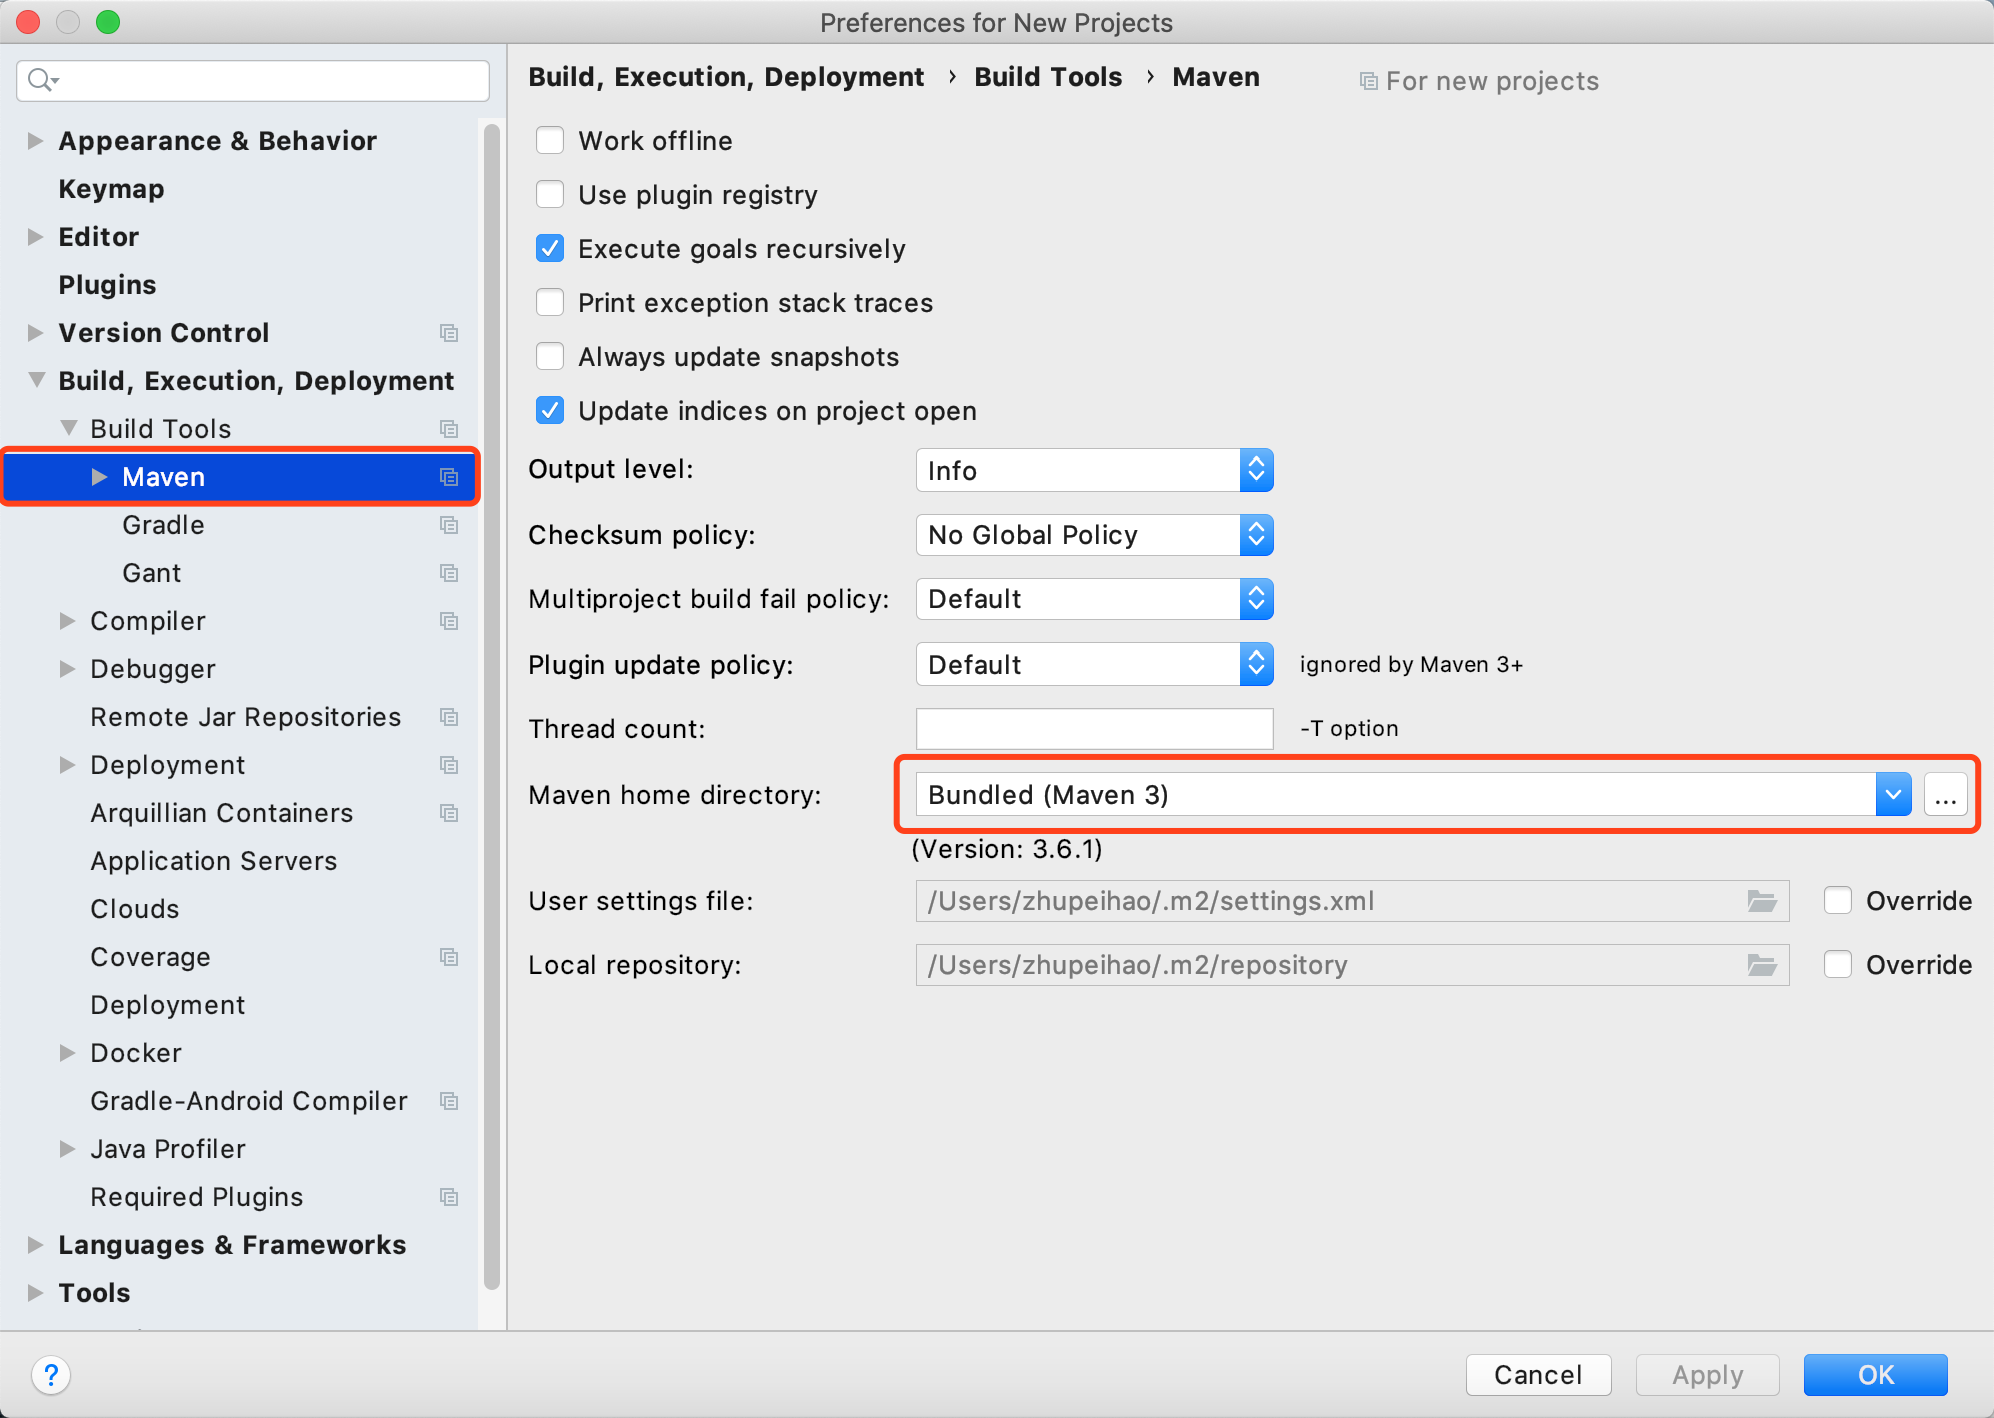Open the Plugins settings page
1994x1418 pixels.
pos(107,285)
